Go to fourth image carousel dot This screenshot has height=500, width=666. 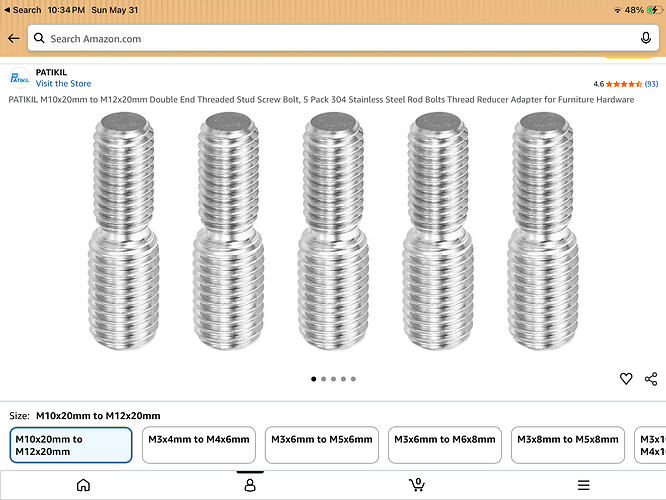(343, 379)
